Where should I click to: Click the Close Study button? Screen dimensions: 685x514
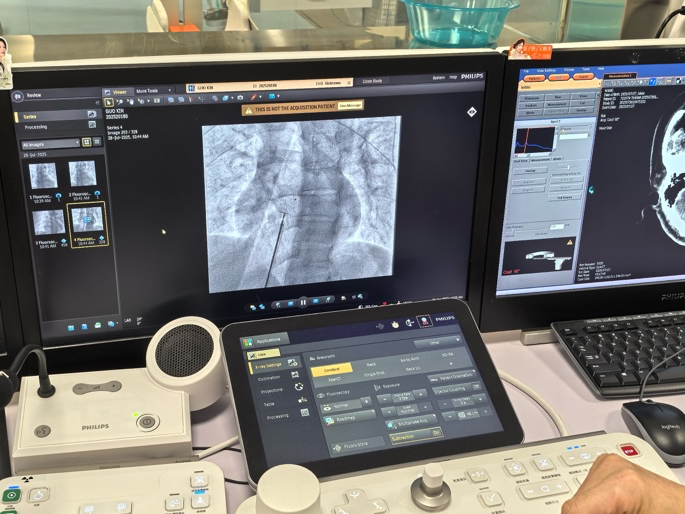[372, 81]
